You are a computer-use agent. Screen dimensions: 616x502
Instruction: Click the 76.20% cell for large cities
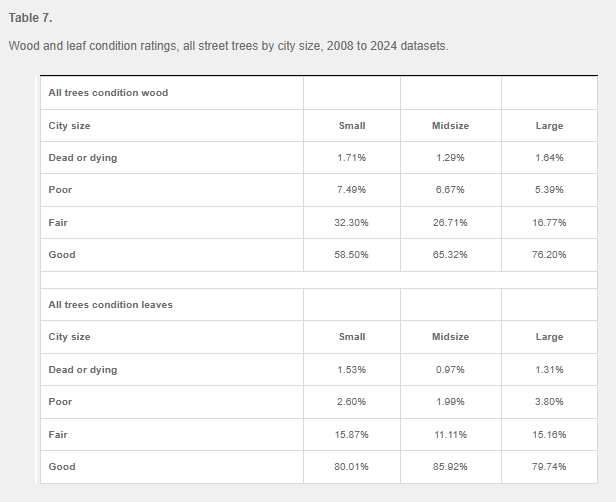(549, 255)
